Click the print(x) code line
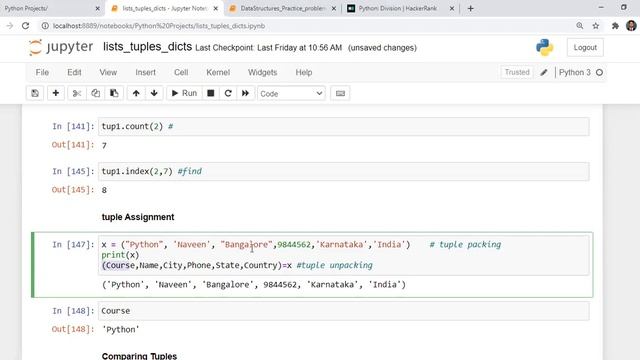 coord(120,255)
